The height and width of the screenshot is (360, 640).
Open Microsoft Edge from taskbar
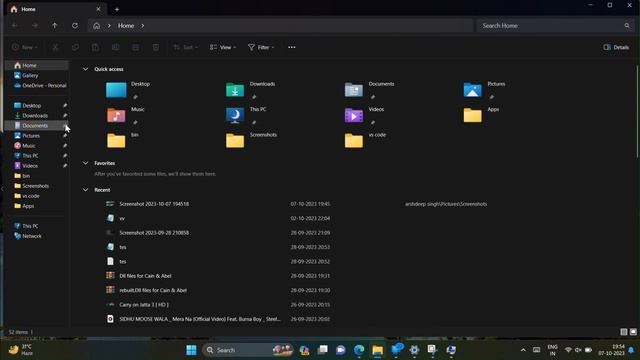(359, 350)
